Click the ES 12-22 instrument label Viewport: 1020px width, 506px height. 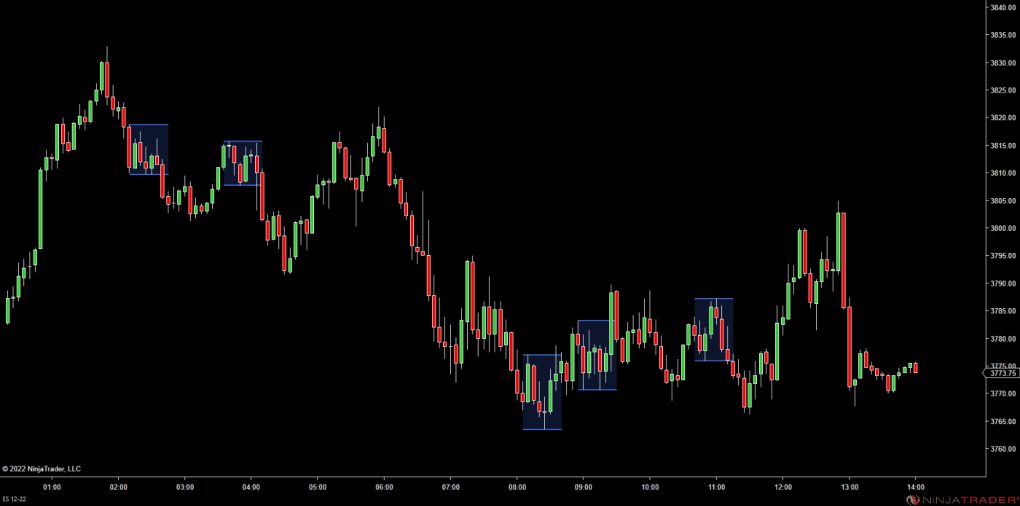coord(16,499)
